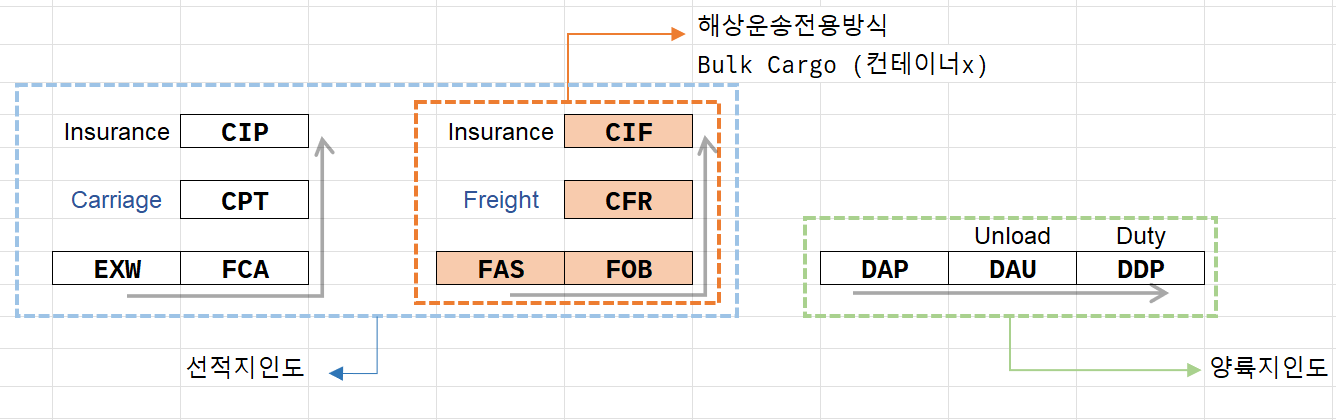Image resolution: width=1336 pixels, height=420 pixels.
Task: Click the DDP cell
Action: pos(1141,268)
